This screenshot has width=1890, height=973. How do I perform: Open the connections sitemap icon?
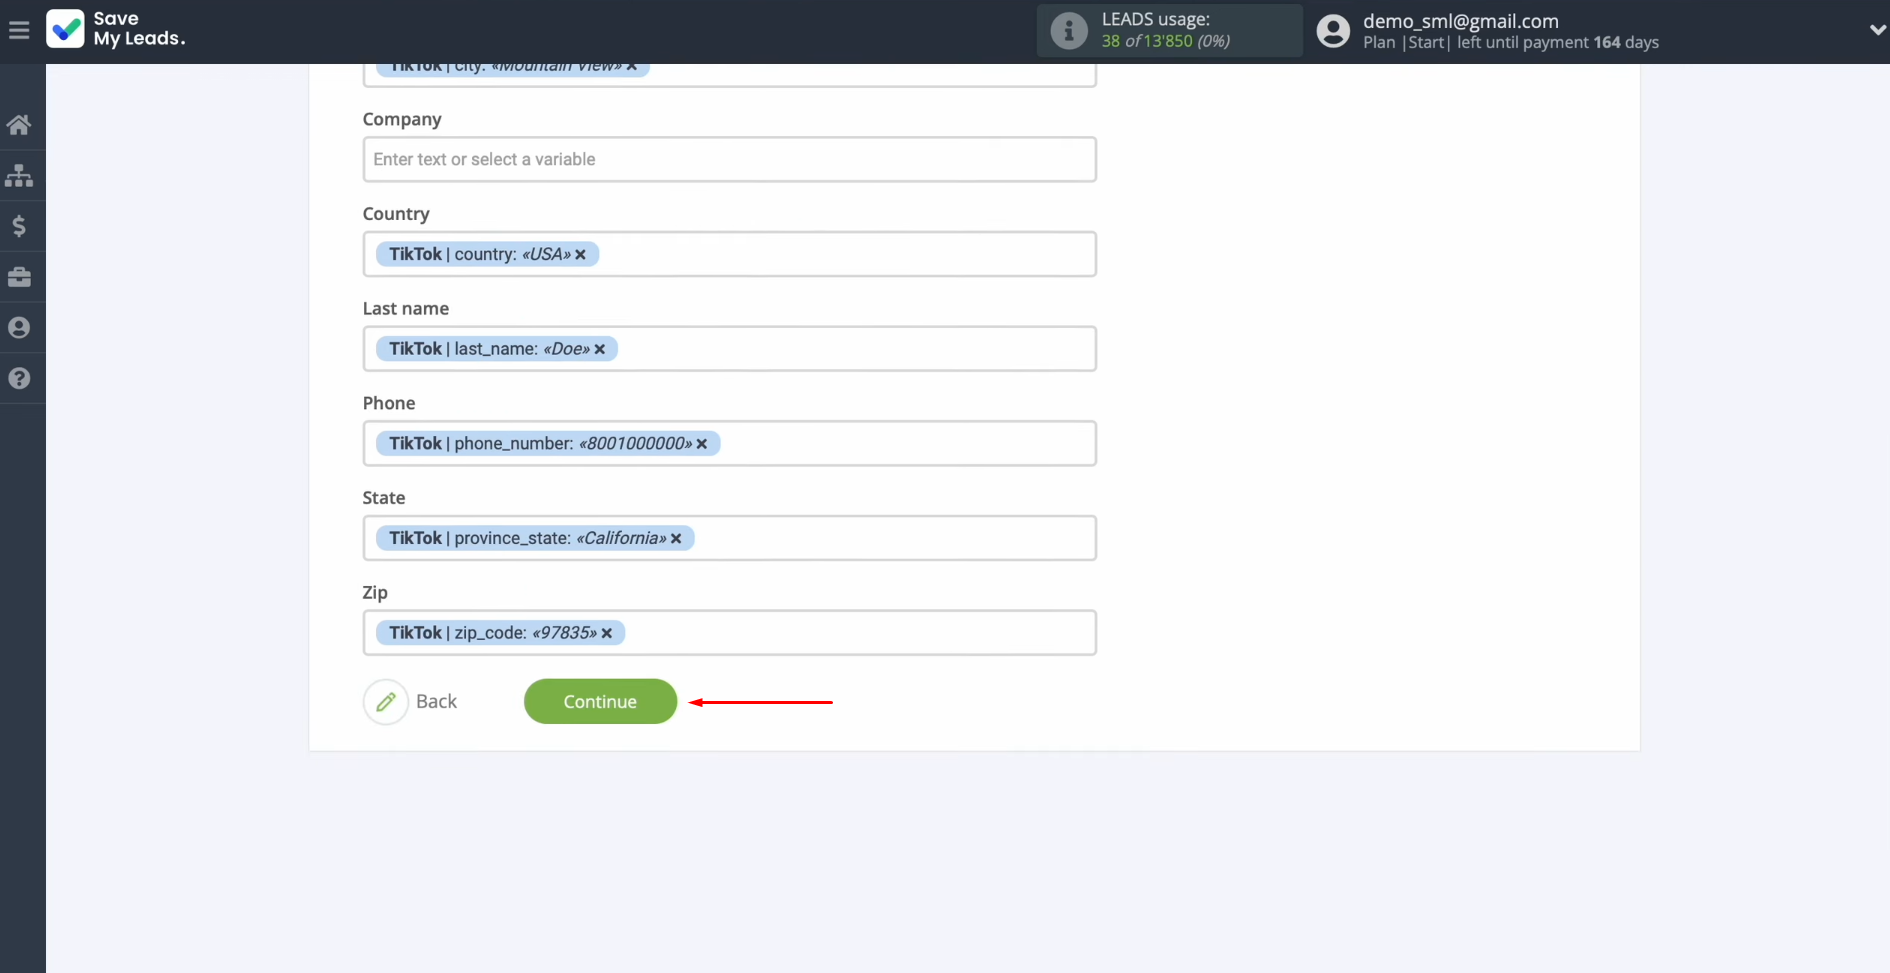tap(19, 176)
